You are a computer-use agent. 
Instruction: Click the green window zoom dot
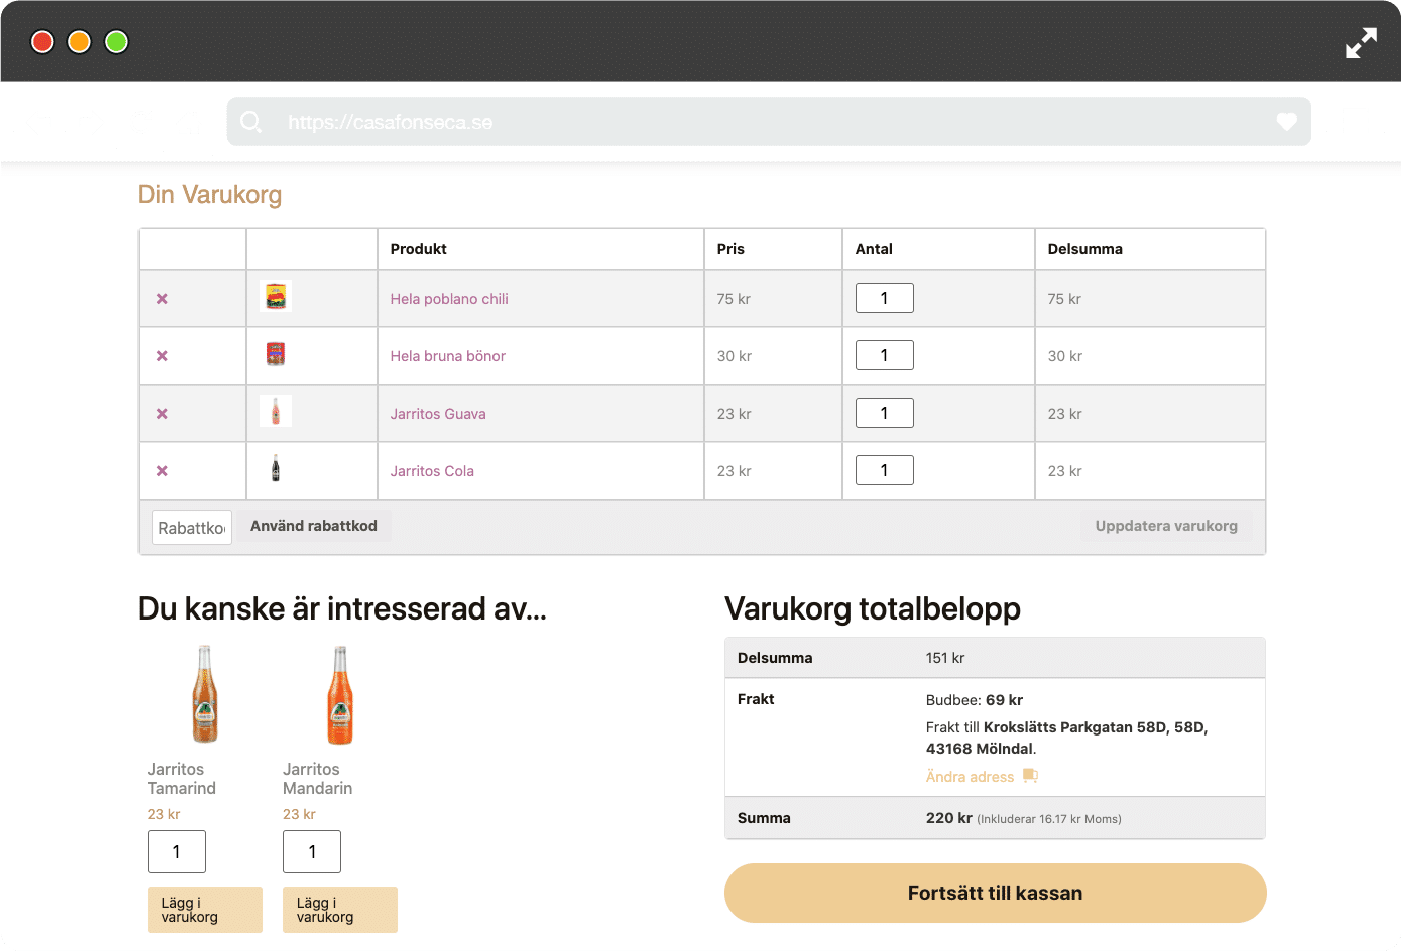116,42
